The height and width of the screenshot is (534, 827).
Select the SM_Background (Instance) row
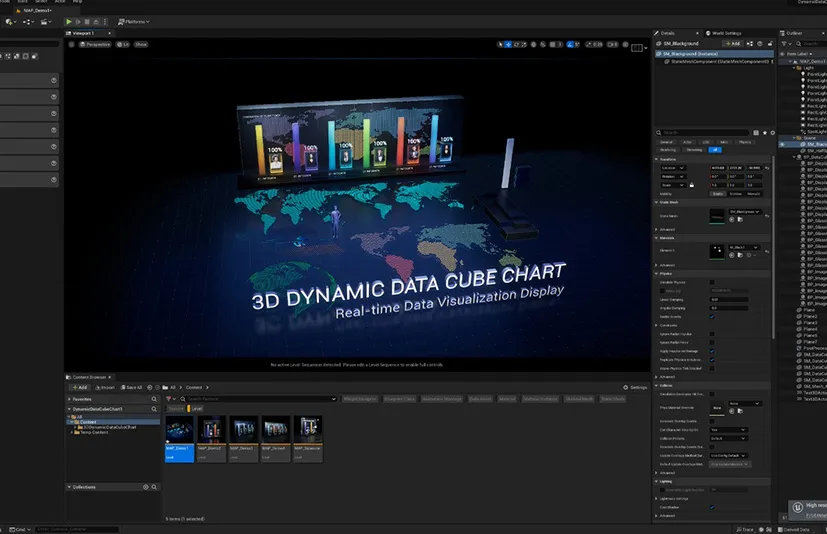714,54
